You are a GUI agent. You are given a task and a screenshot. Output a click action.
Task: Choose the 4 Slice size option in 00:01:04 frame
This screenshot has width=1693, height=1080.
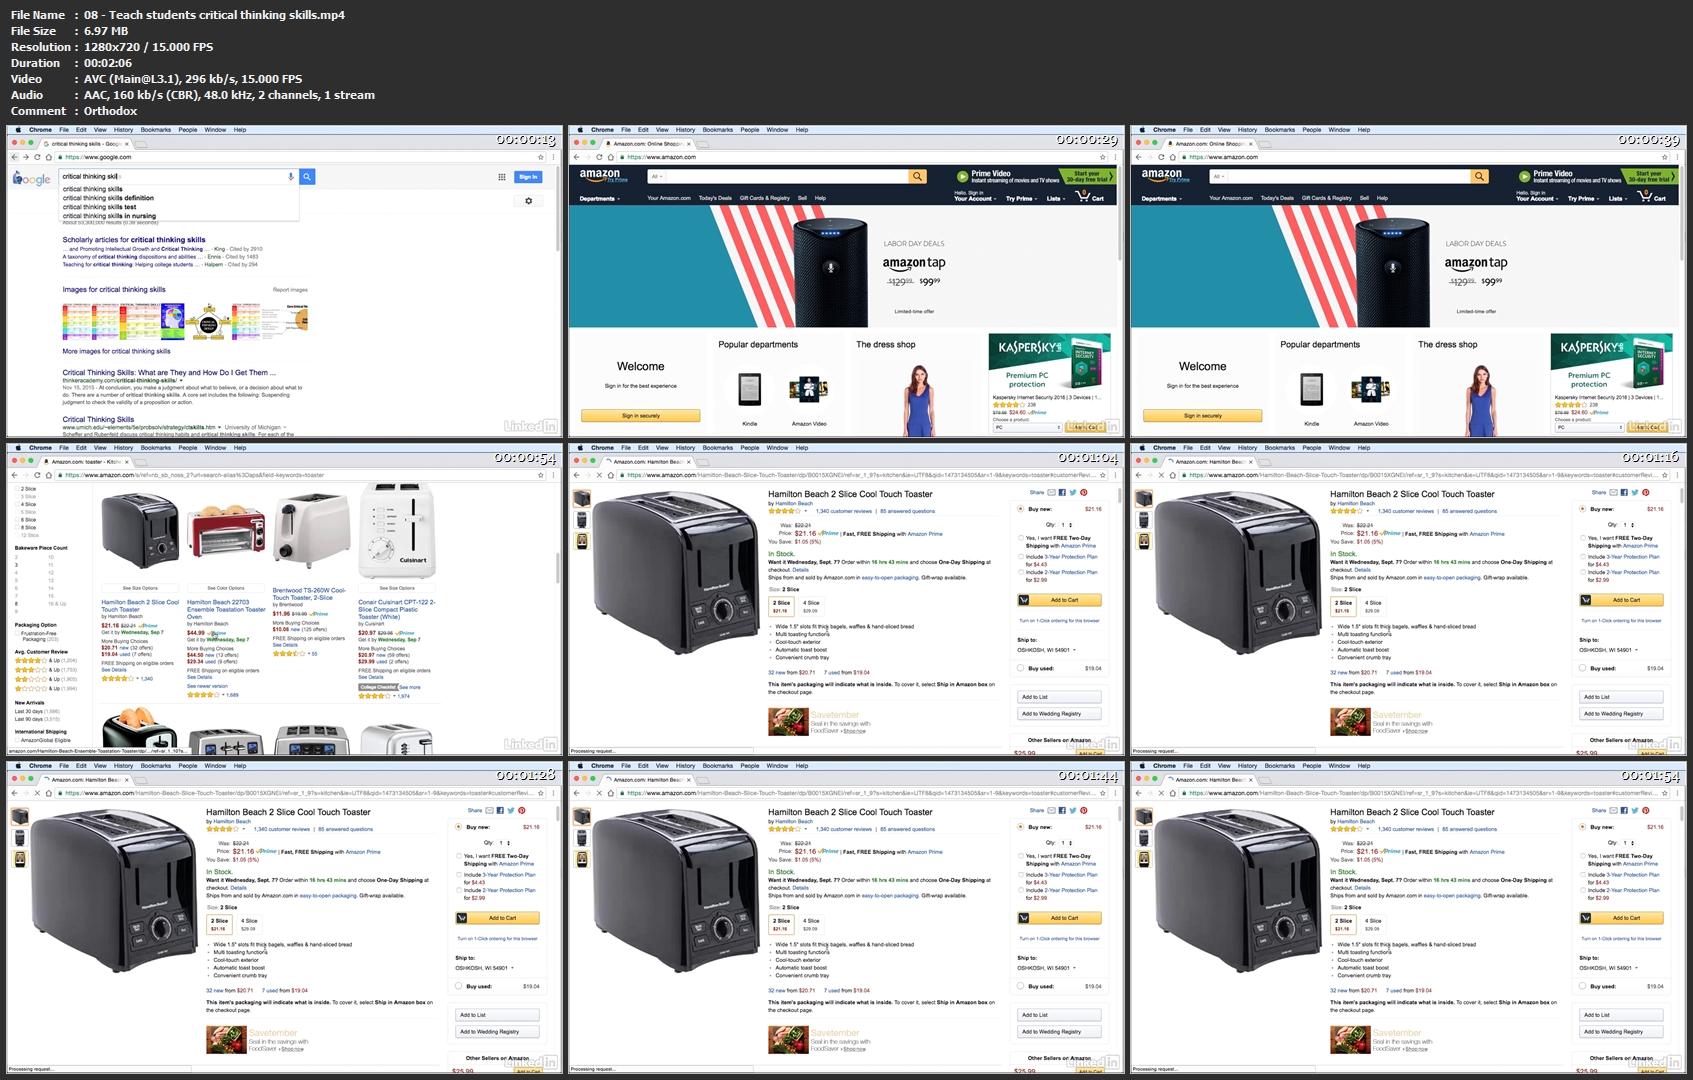pyautogui.click(x=812, y=605)
